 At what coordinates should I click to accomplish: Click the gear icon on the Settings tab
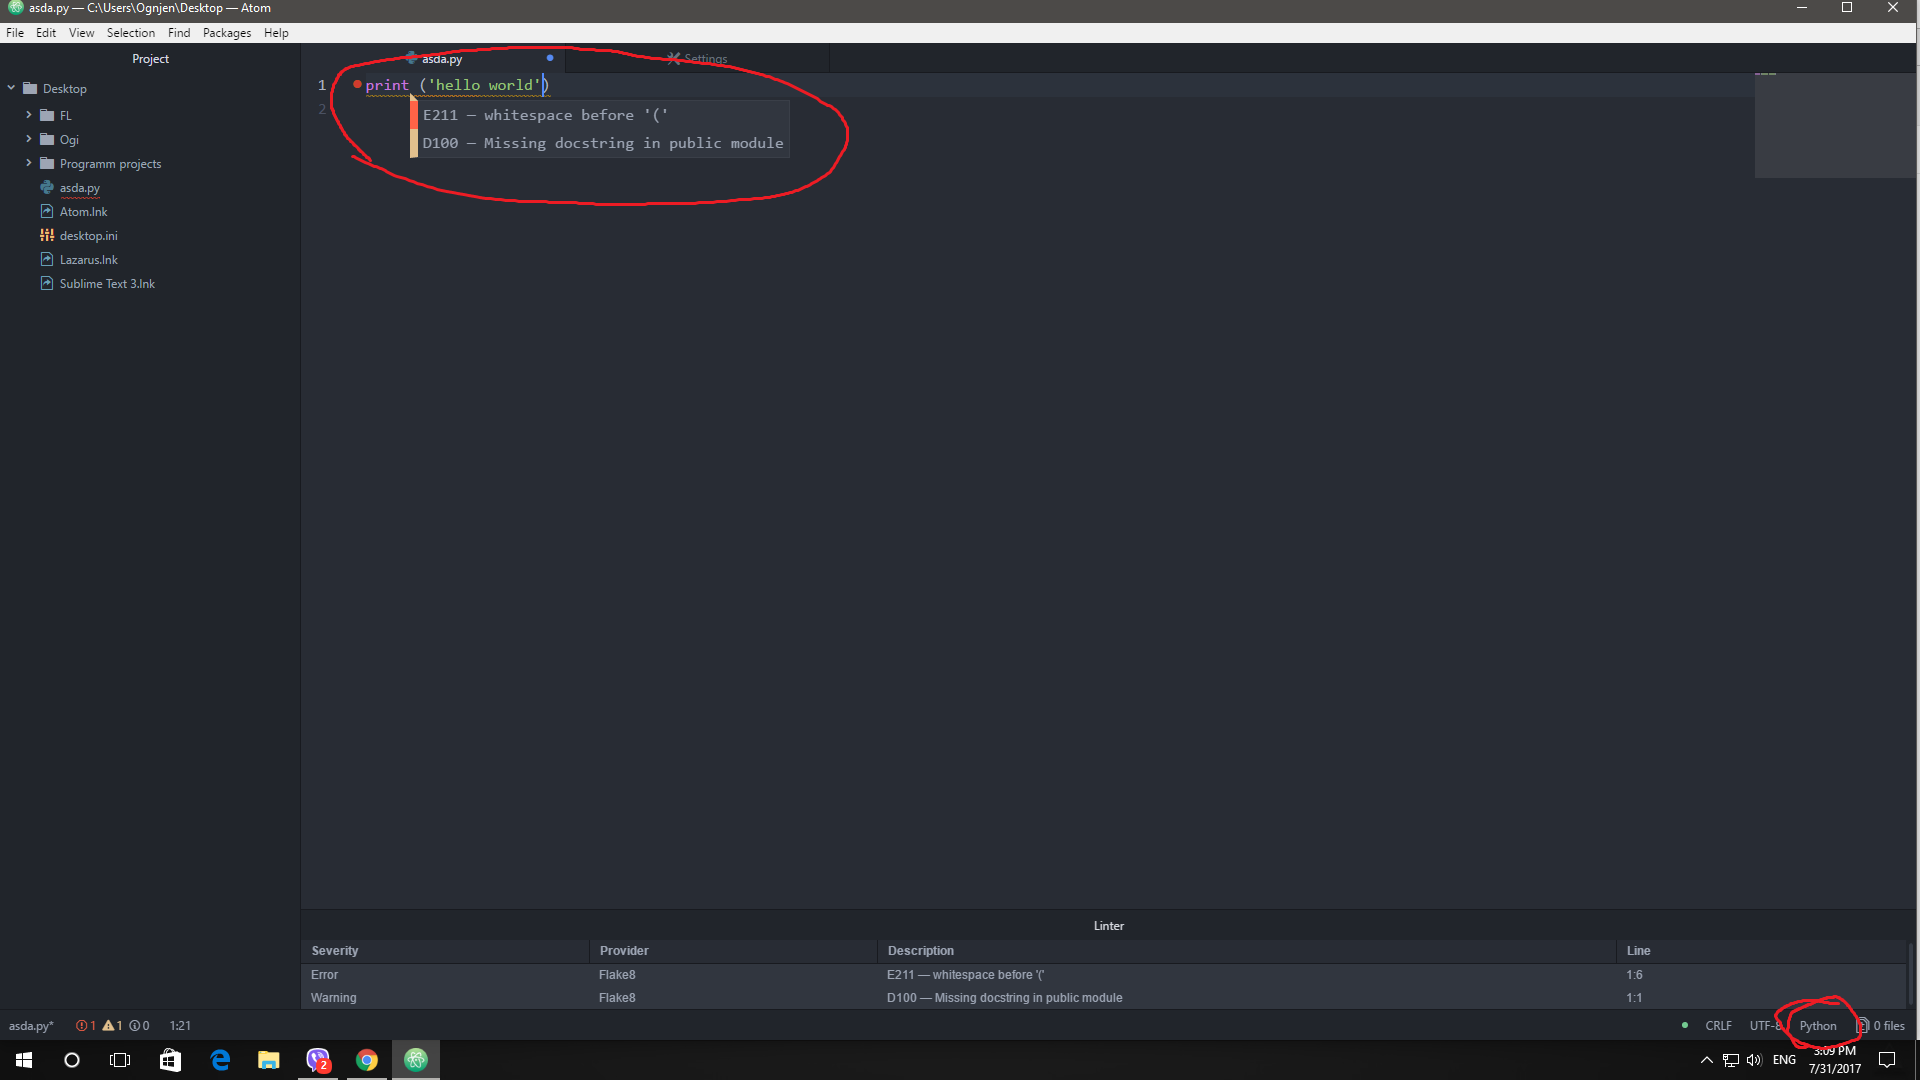(x=675, y=58)
